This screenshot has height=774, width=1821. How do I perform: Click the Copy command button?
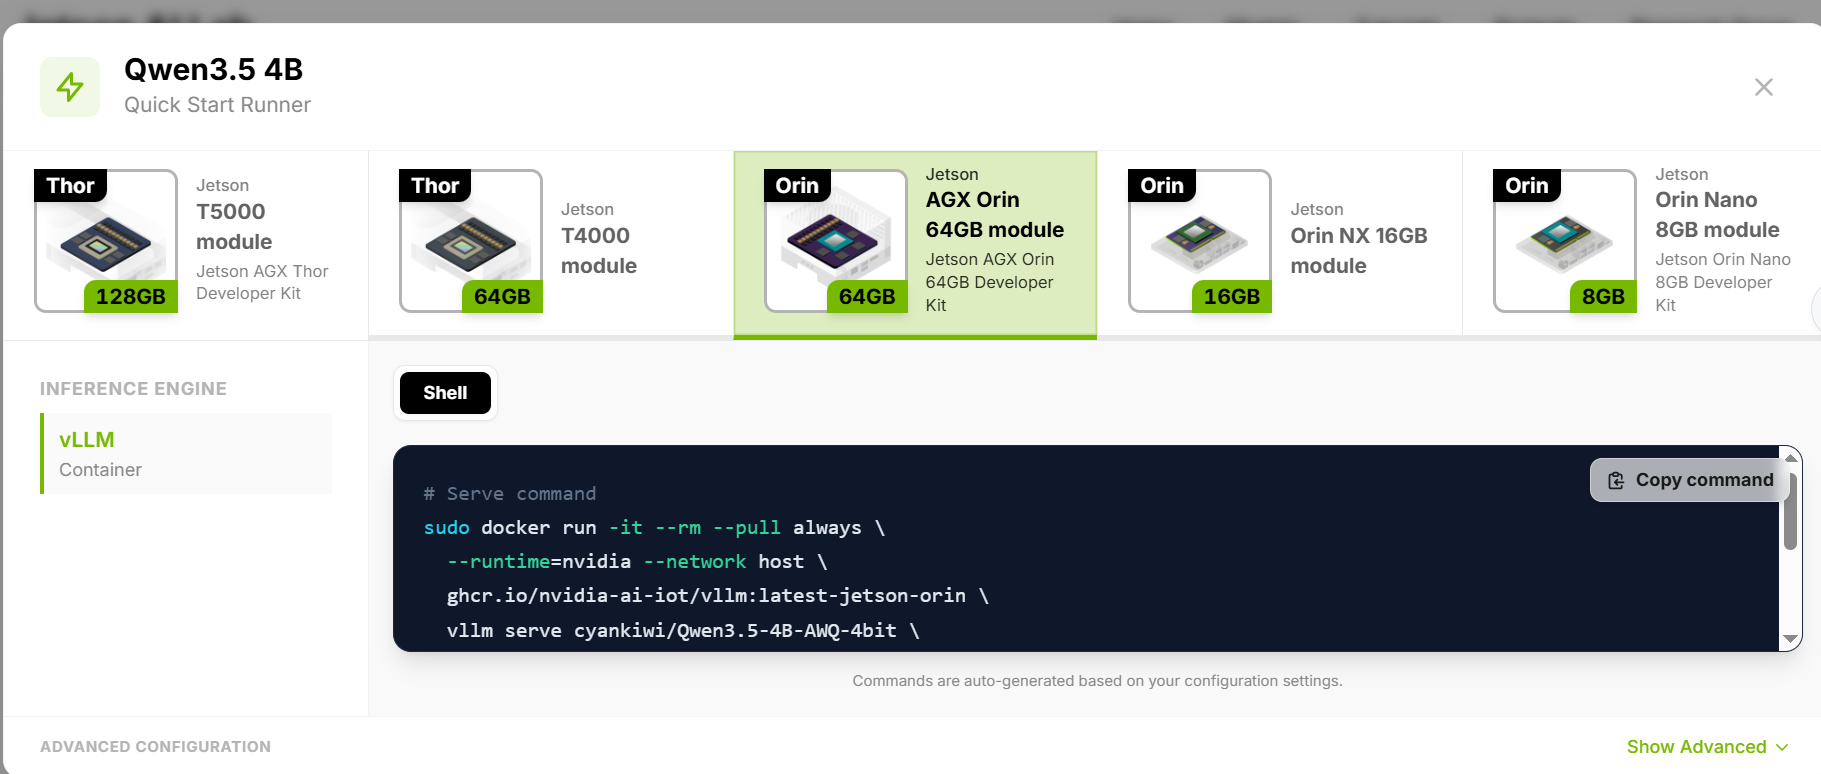[x=1690, y=480]
